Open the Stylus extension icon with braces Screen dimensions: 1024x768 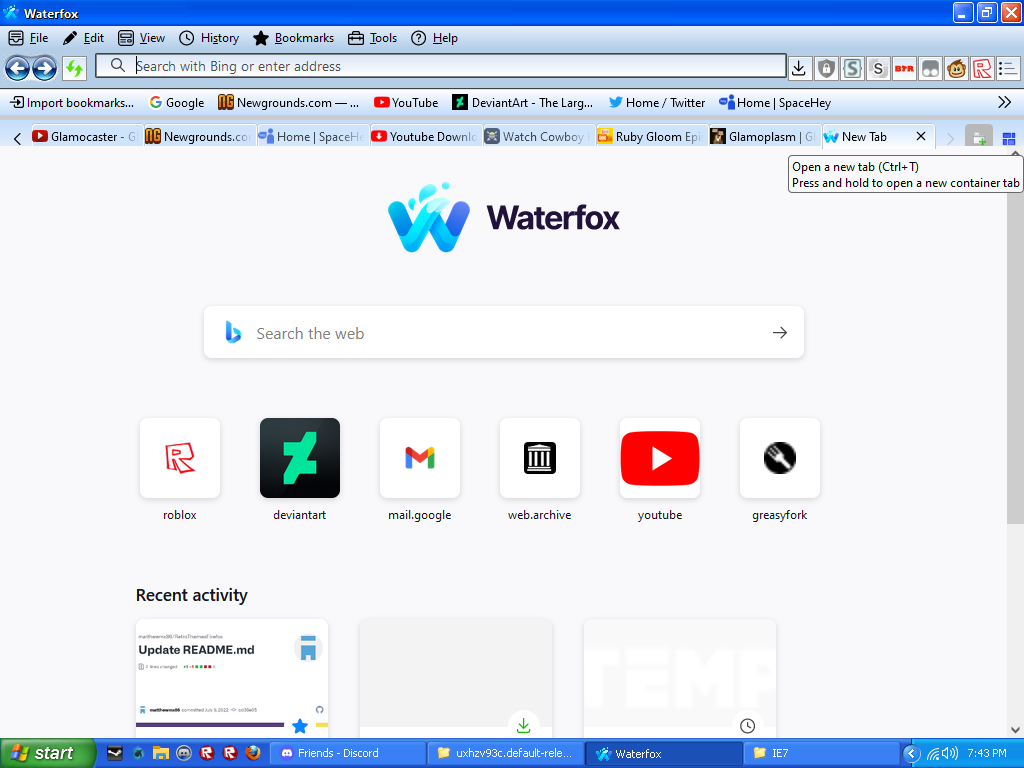[852, 68]
